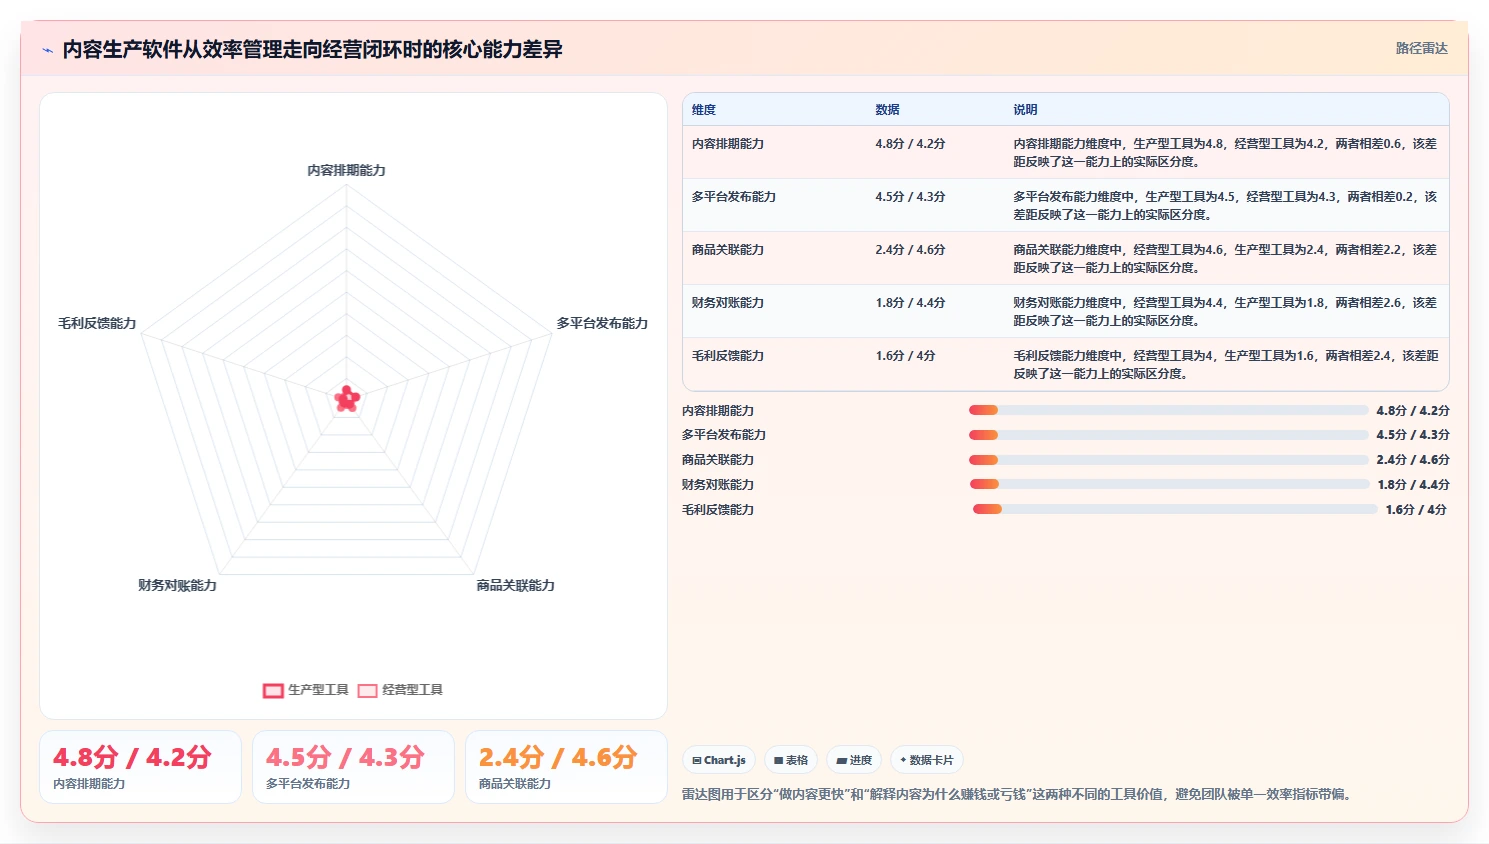Click the 数据 column header
Screen dimensions: 1489x844
pos(887,110)
